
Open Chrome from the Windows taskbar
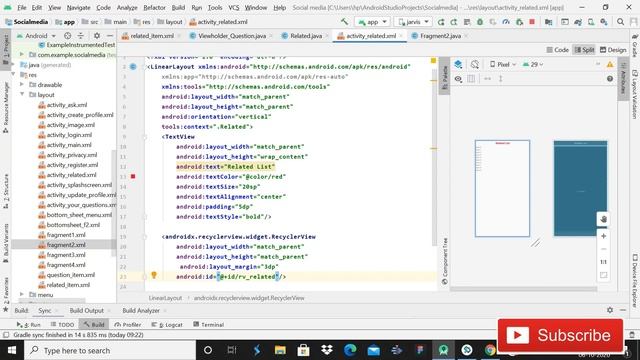(x=490, y=350)
